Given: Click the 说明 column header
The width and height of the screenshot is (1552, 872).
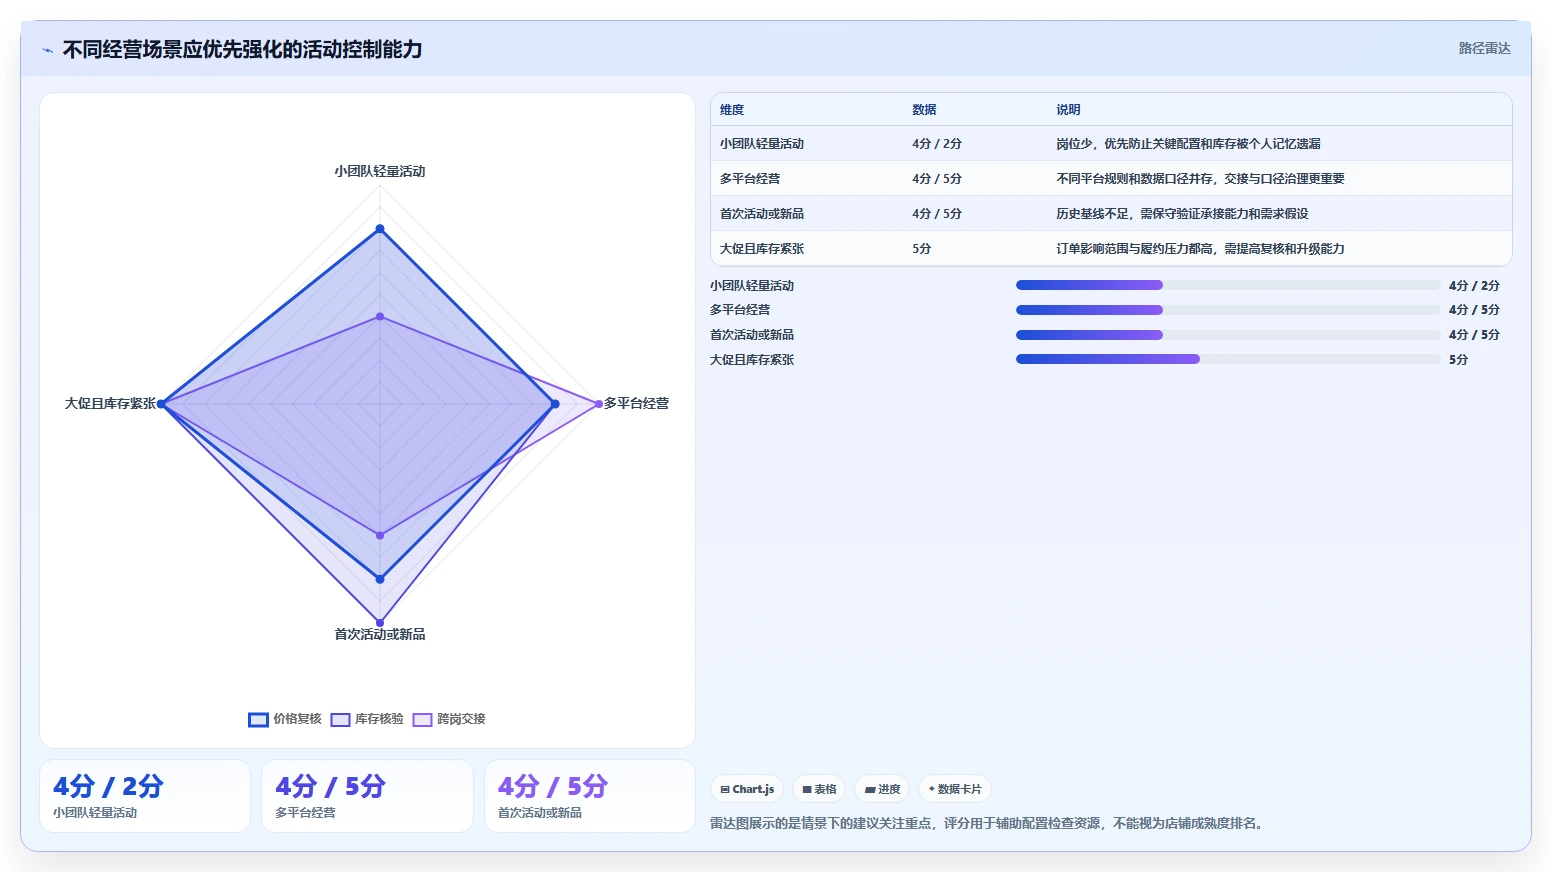Looking at the screenshot, I should [1068, 110].
